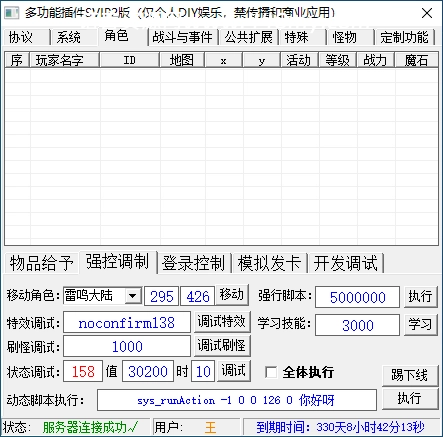
Task: Click the 学习技能 field with 3000
Action: tap(357, 325)
